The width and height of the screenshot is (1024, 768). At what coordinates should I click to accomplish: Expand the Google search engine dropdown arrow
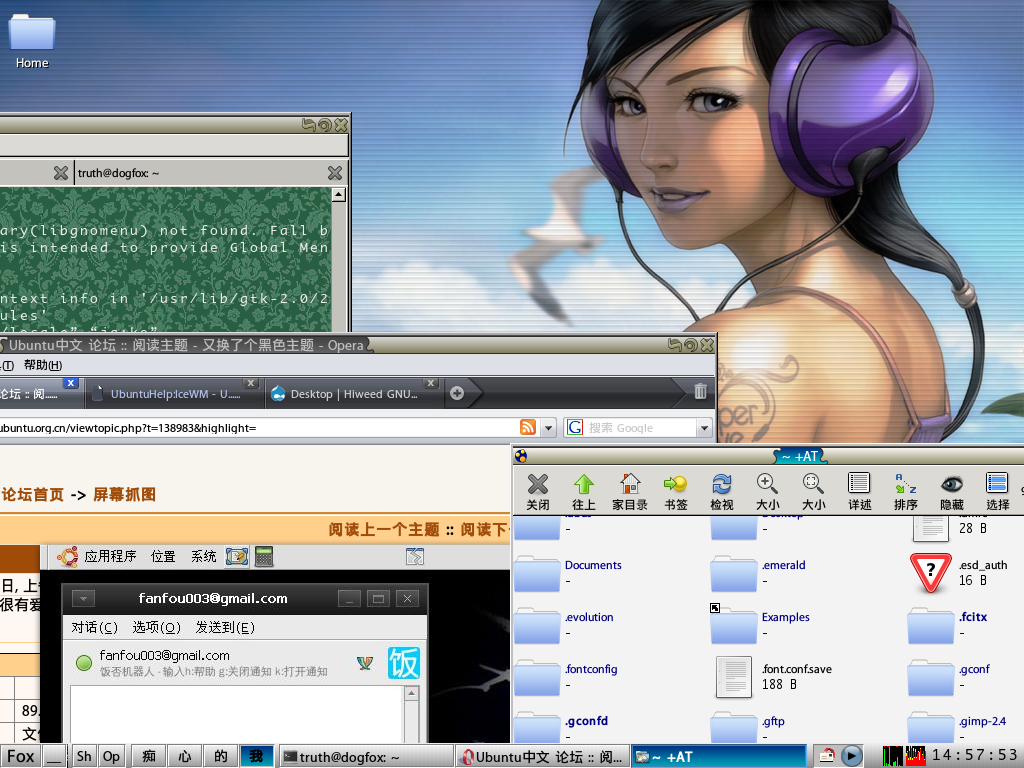pos(704,428)
